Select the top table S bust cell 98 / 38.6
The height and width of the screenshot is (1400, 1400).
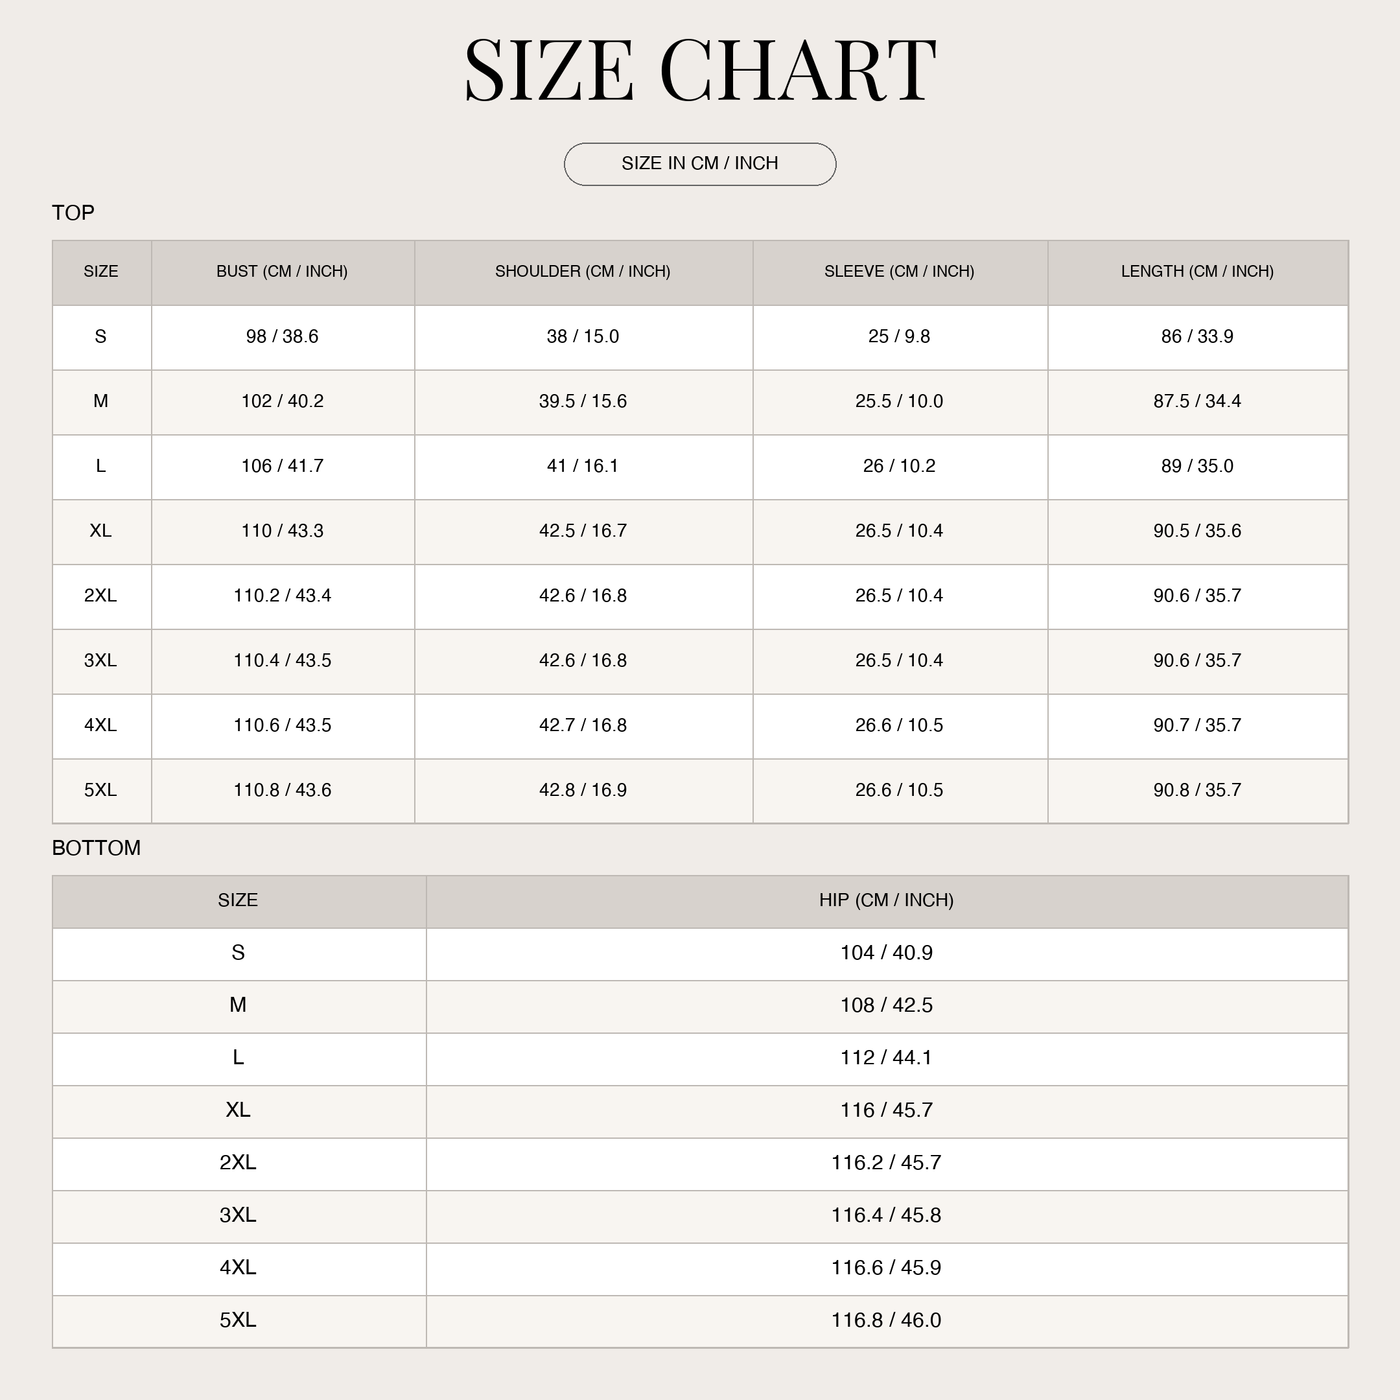pyautogui.click(x=282, y=337)
